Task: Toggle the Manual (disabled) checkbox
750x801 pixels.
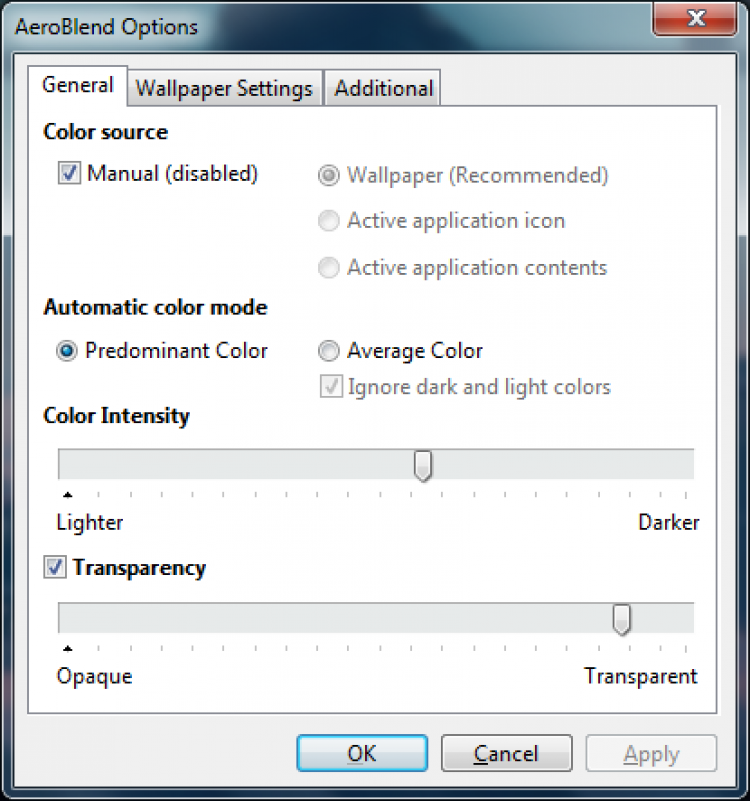Action: coord(69,174)
